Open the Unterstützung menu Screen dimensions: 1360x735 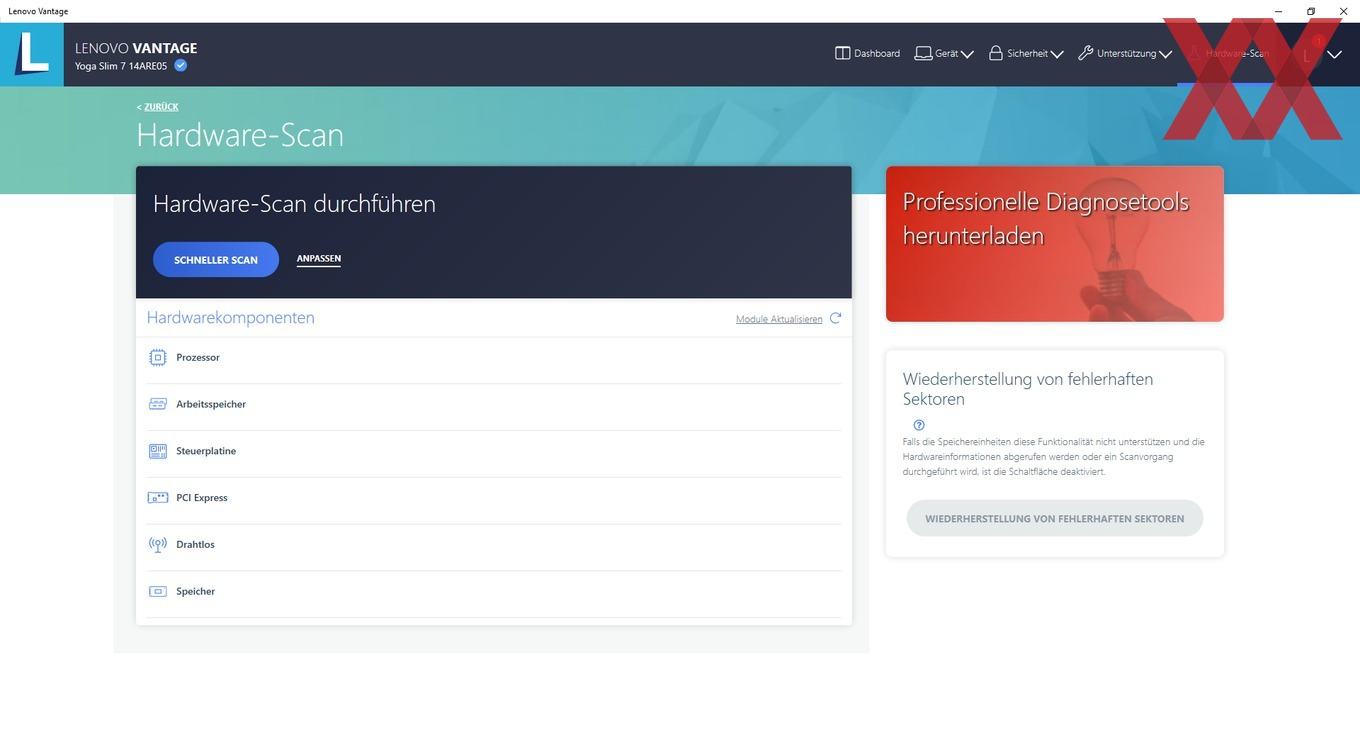1125,54
